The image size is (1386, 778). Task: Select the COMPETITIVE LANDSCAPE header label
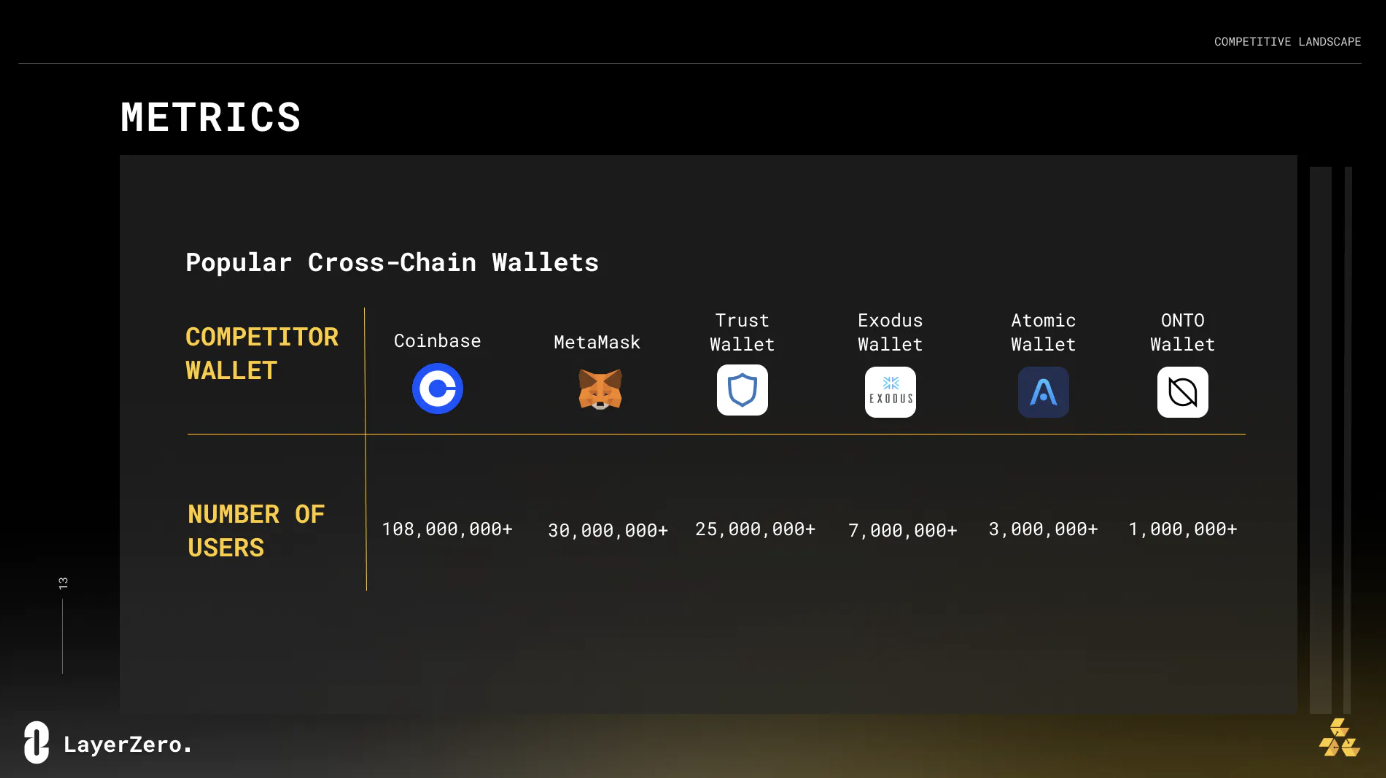(1287, 42)
